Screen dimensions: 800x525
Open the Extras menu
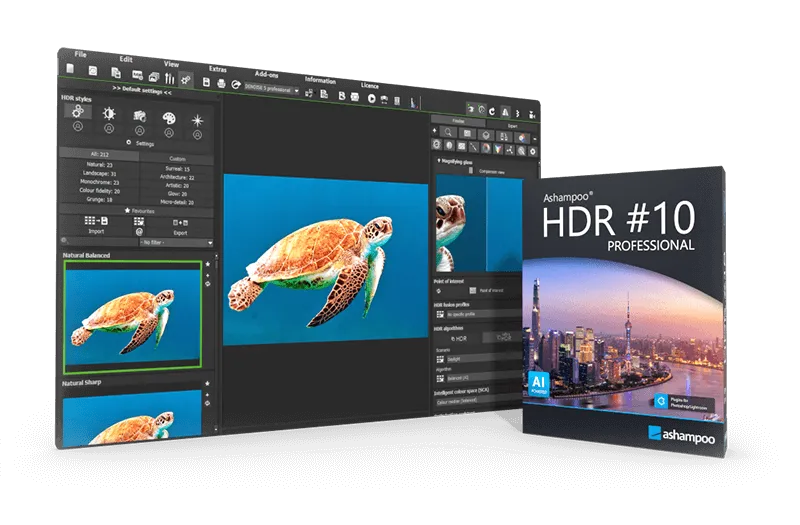point(217,69)
